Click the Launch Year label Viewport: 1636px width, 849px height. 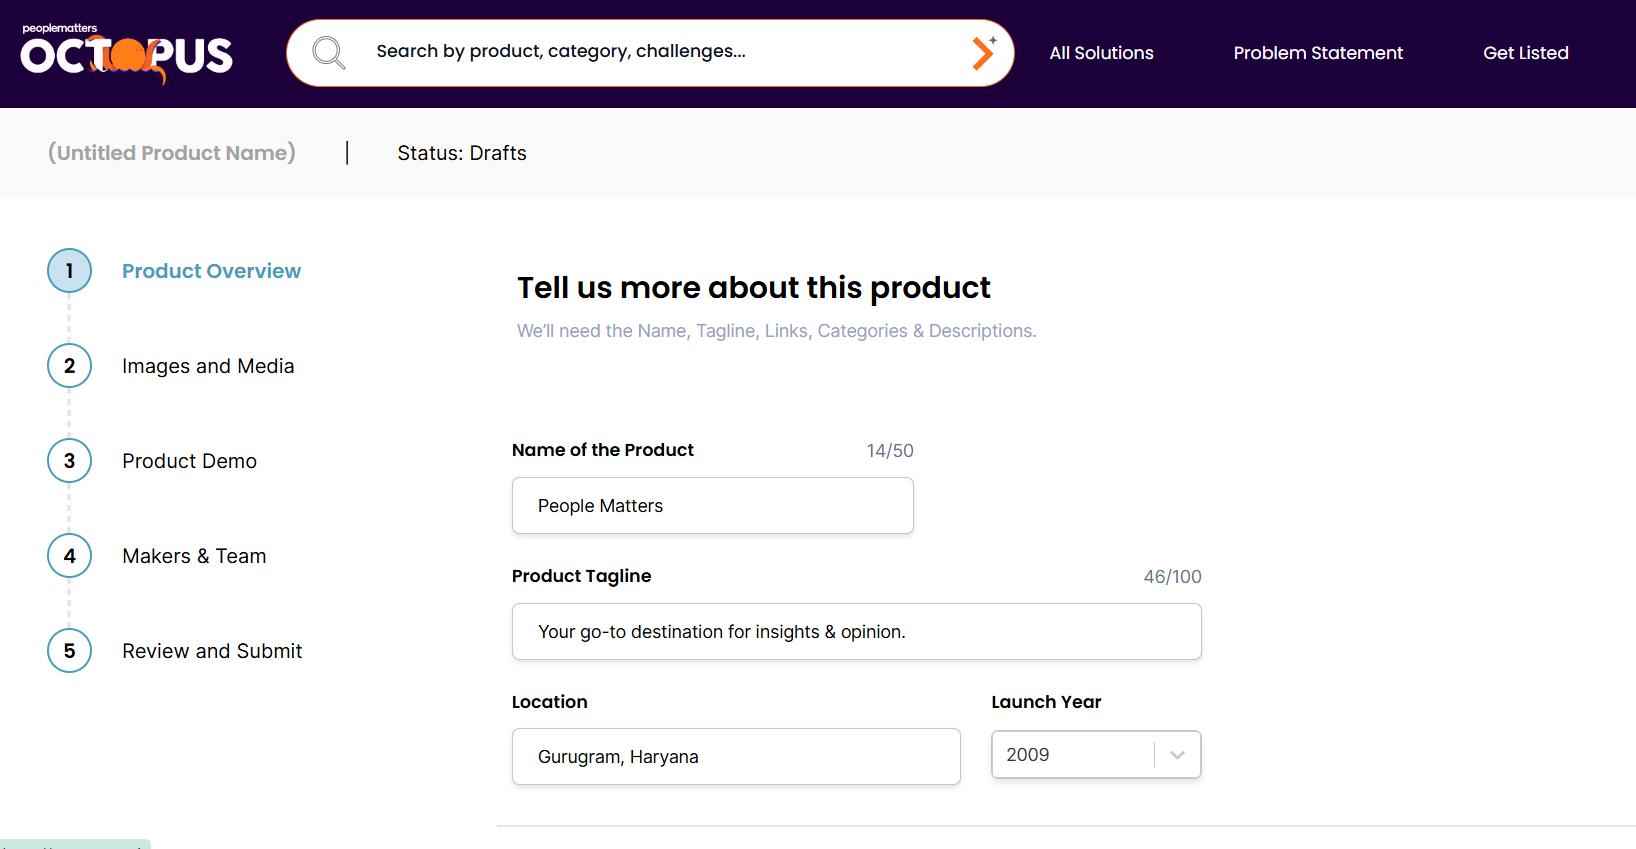1046,702
